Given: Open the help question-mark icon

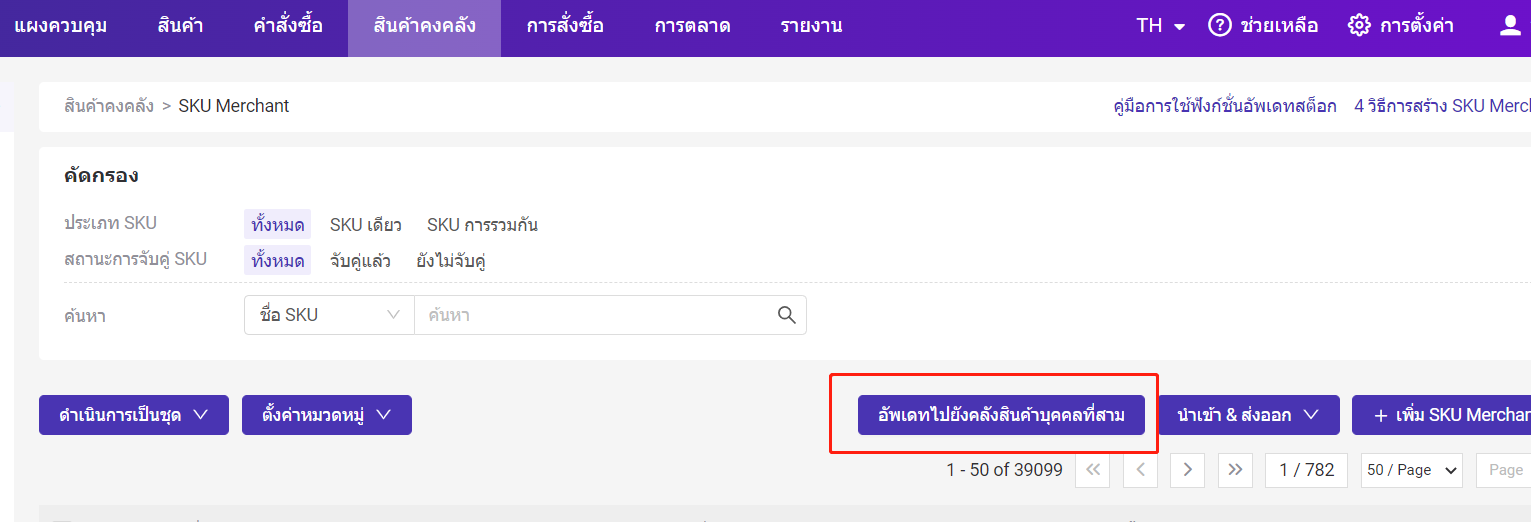Looking at the screenshot, I should (1219, 26).
